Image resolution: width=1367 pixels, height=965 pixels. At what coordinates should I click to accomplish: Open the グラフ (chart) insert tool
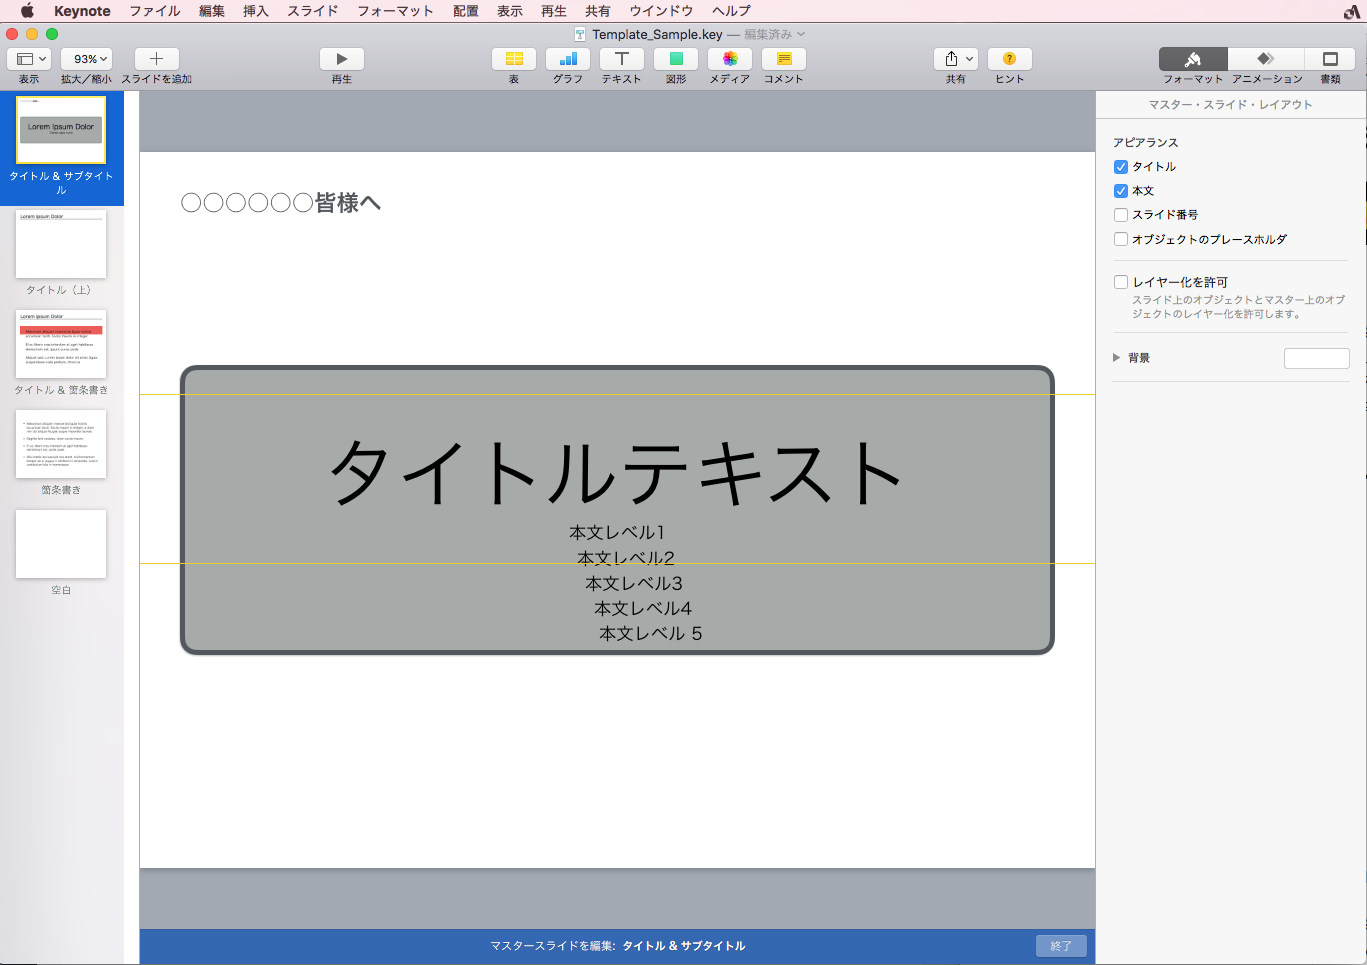coord(567,60)
